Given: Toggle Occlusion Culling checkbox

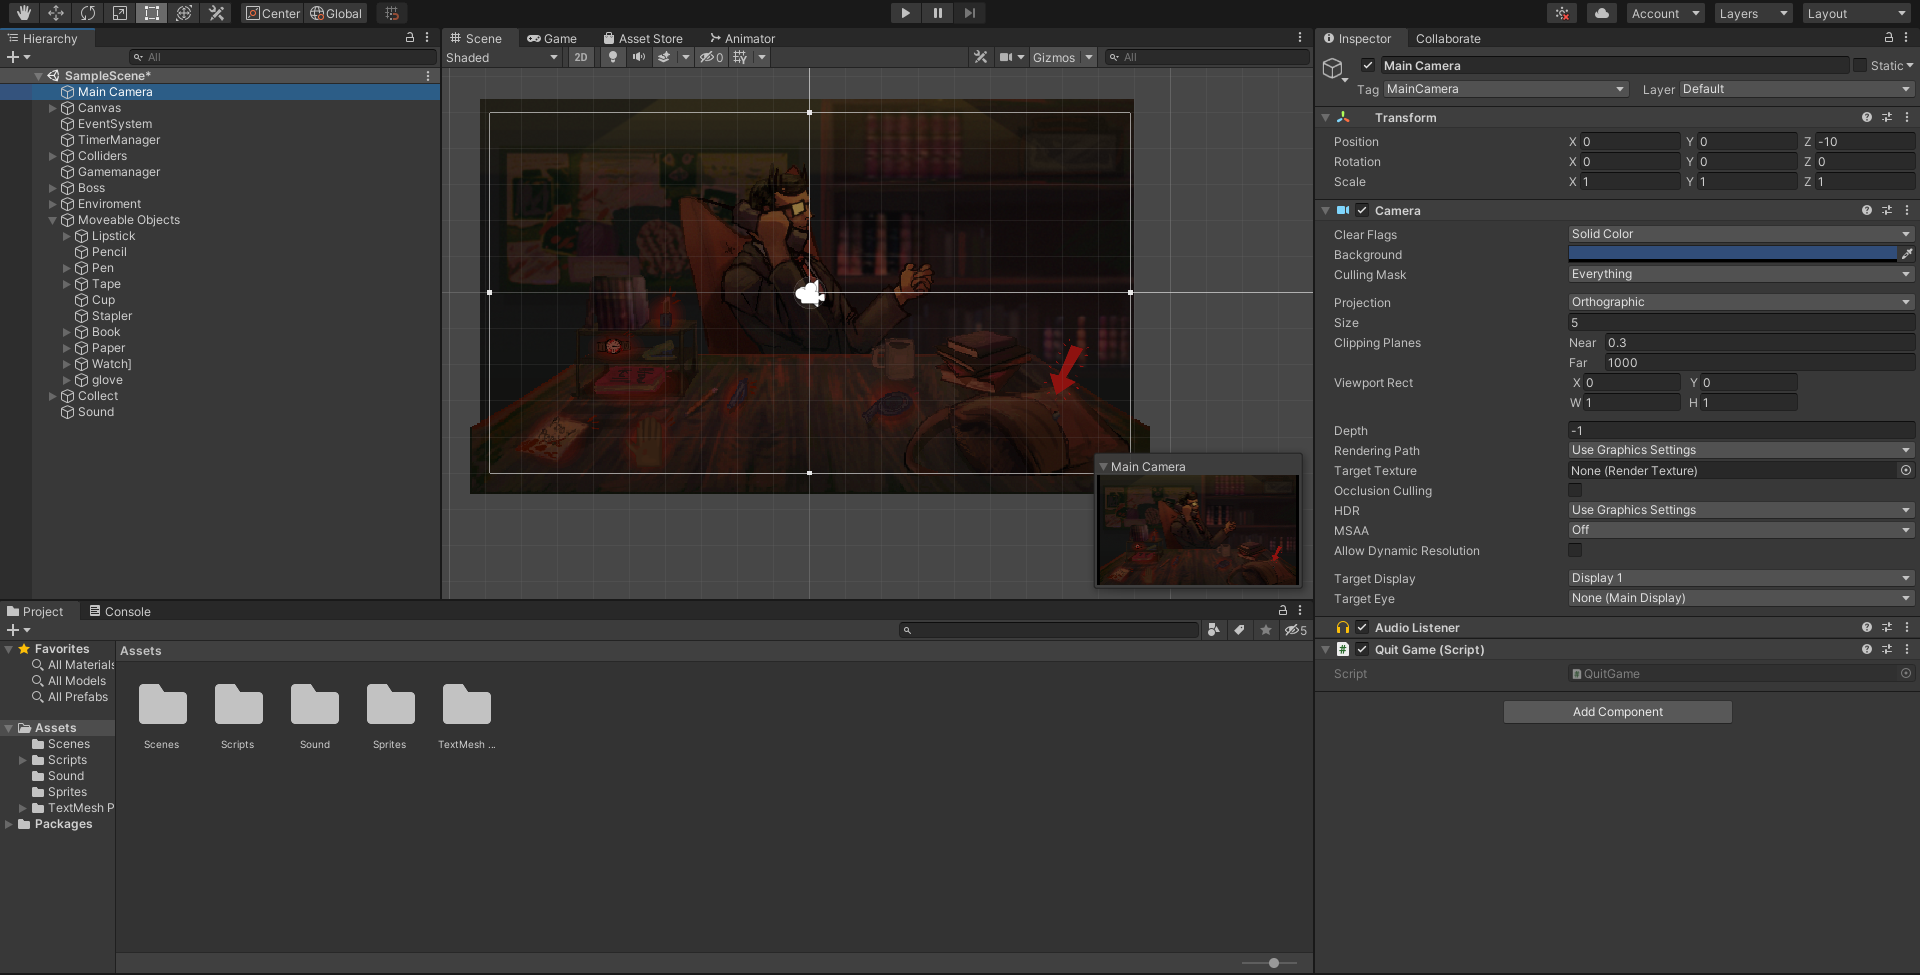Looking at the screenshot, I should pyautogui.click(x=1575, y=490).
